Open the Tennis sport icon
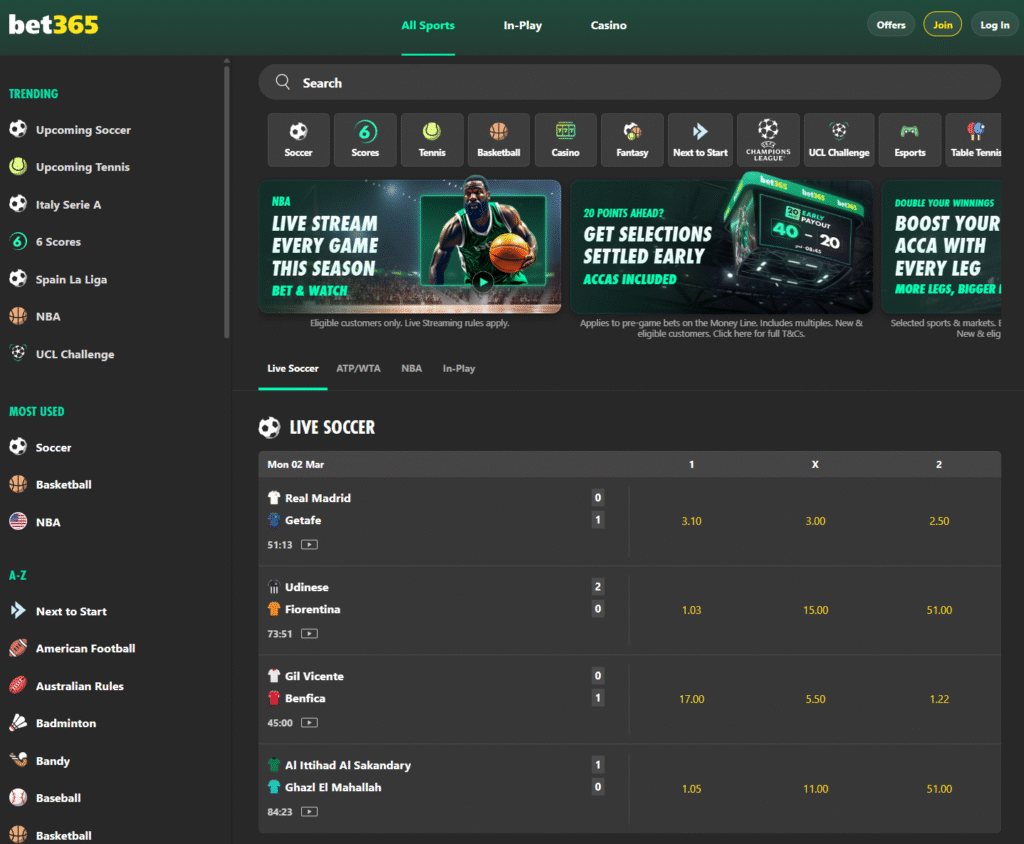The image size is (1024, 844). click(x=431, y=139)
